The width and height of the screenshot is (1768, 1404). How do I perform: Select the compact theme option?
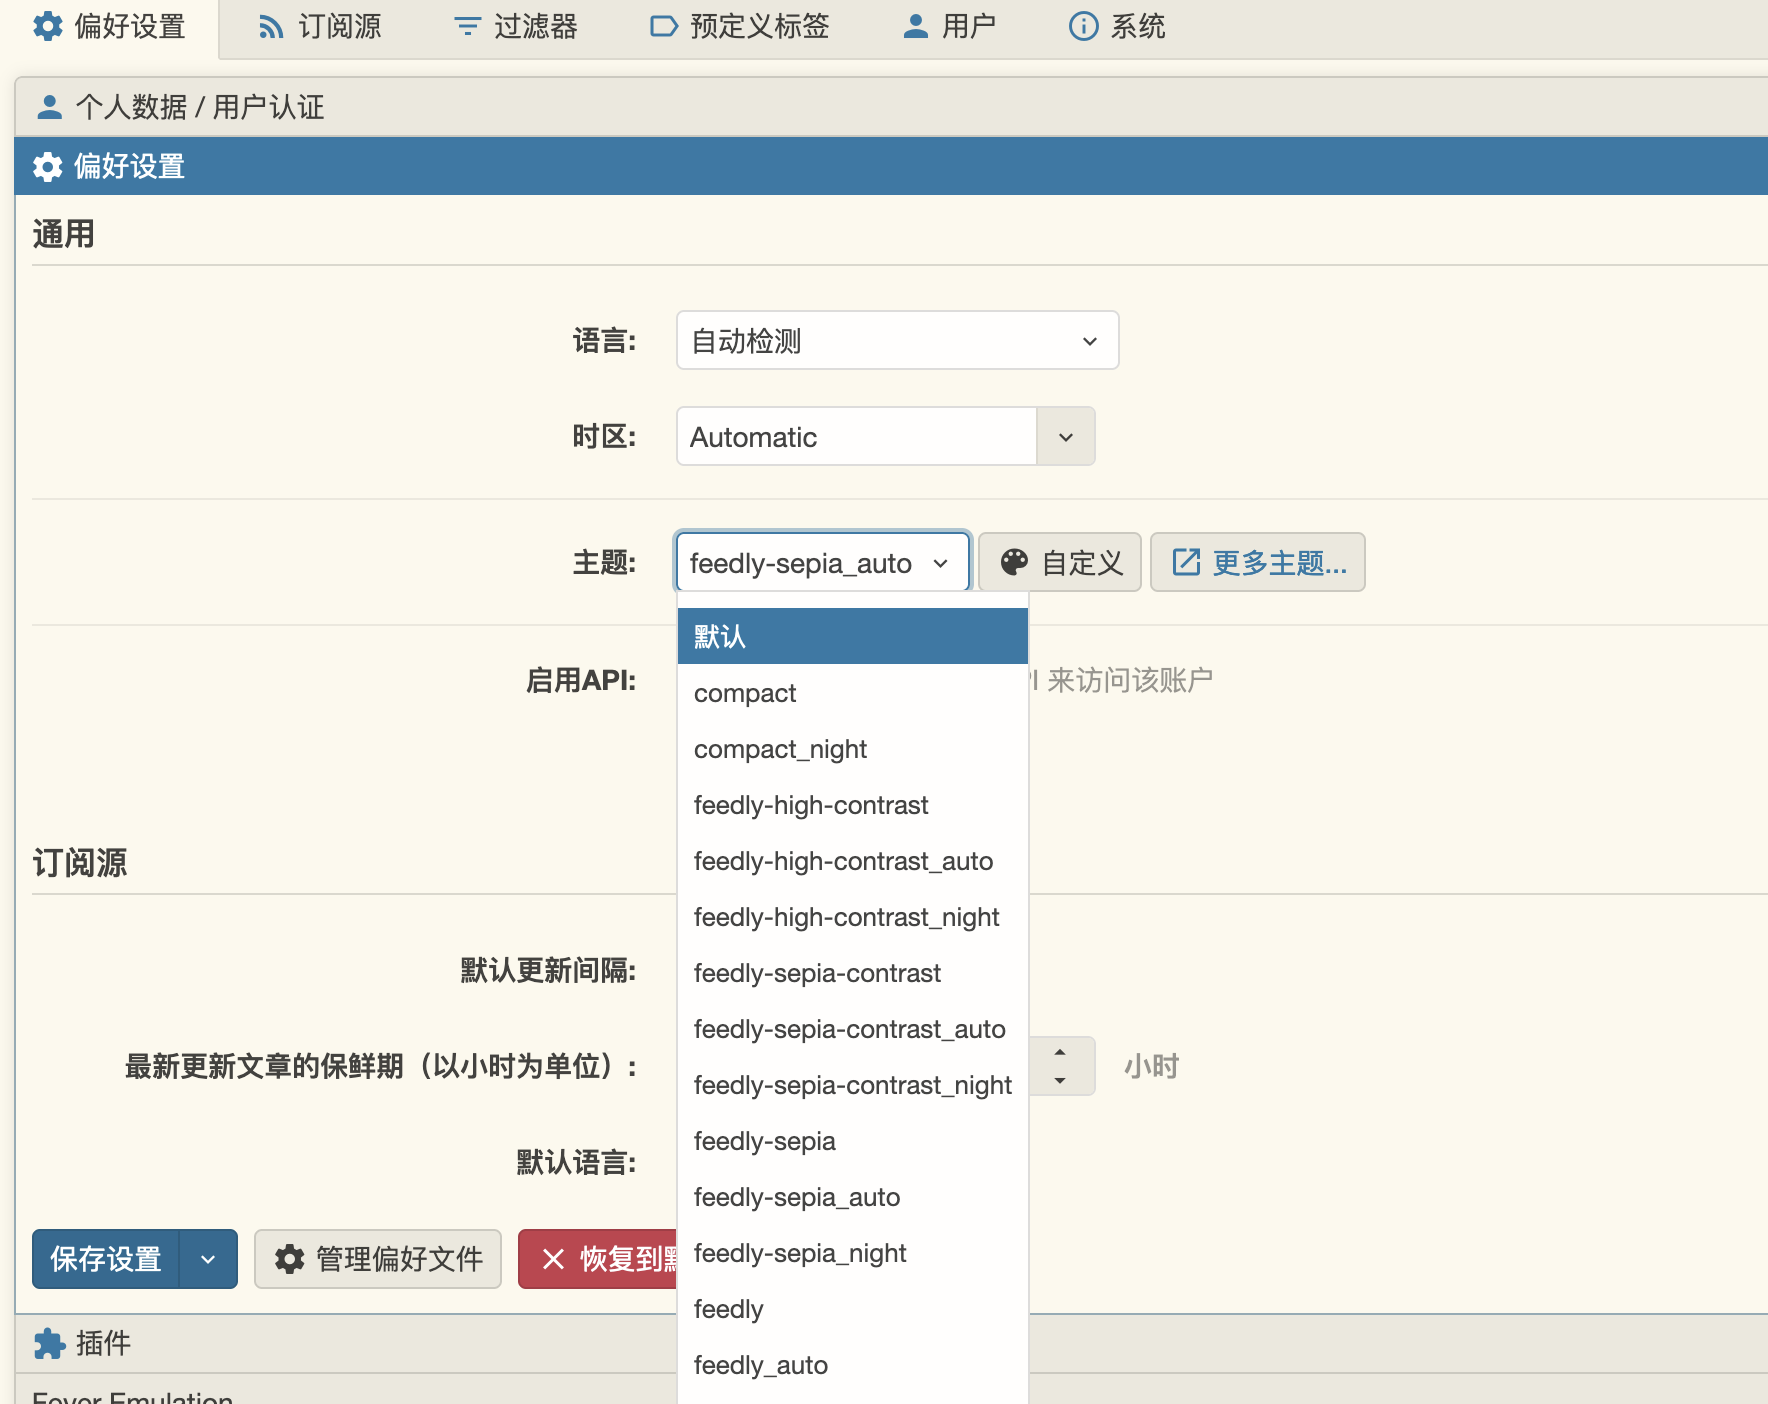853,693
